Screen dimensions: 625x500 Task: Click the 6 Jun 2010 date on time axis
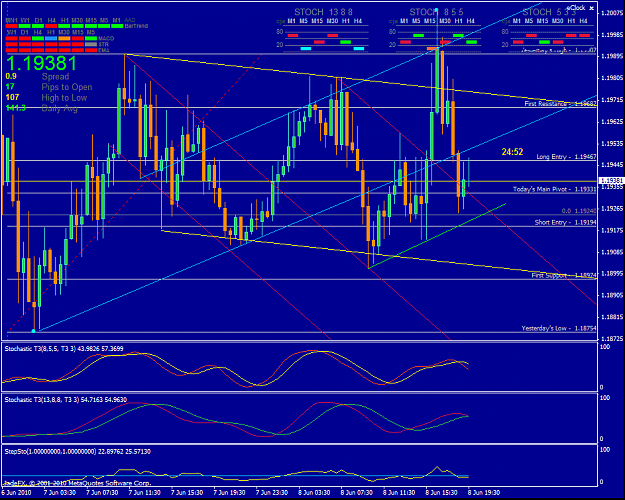[x=16, y=492]
